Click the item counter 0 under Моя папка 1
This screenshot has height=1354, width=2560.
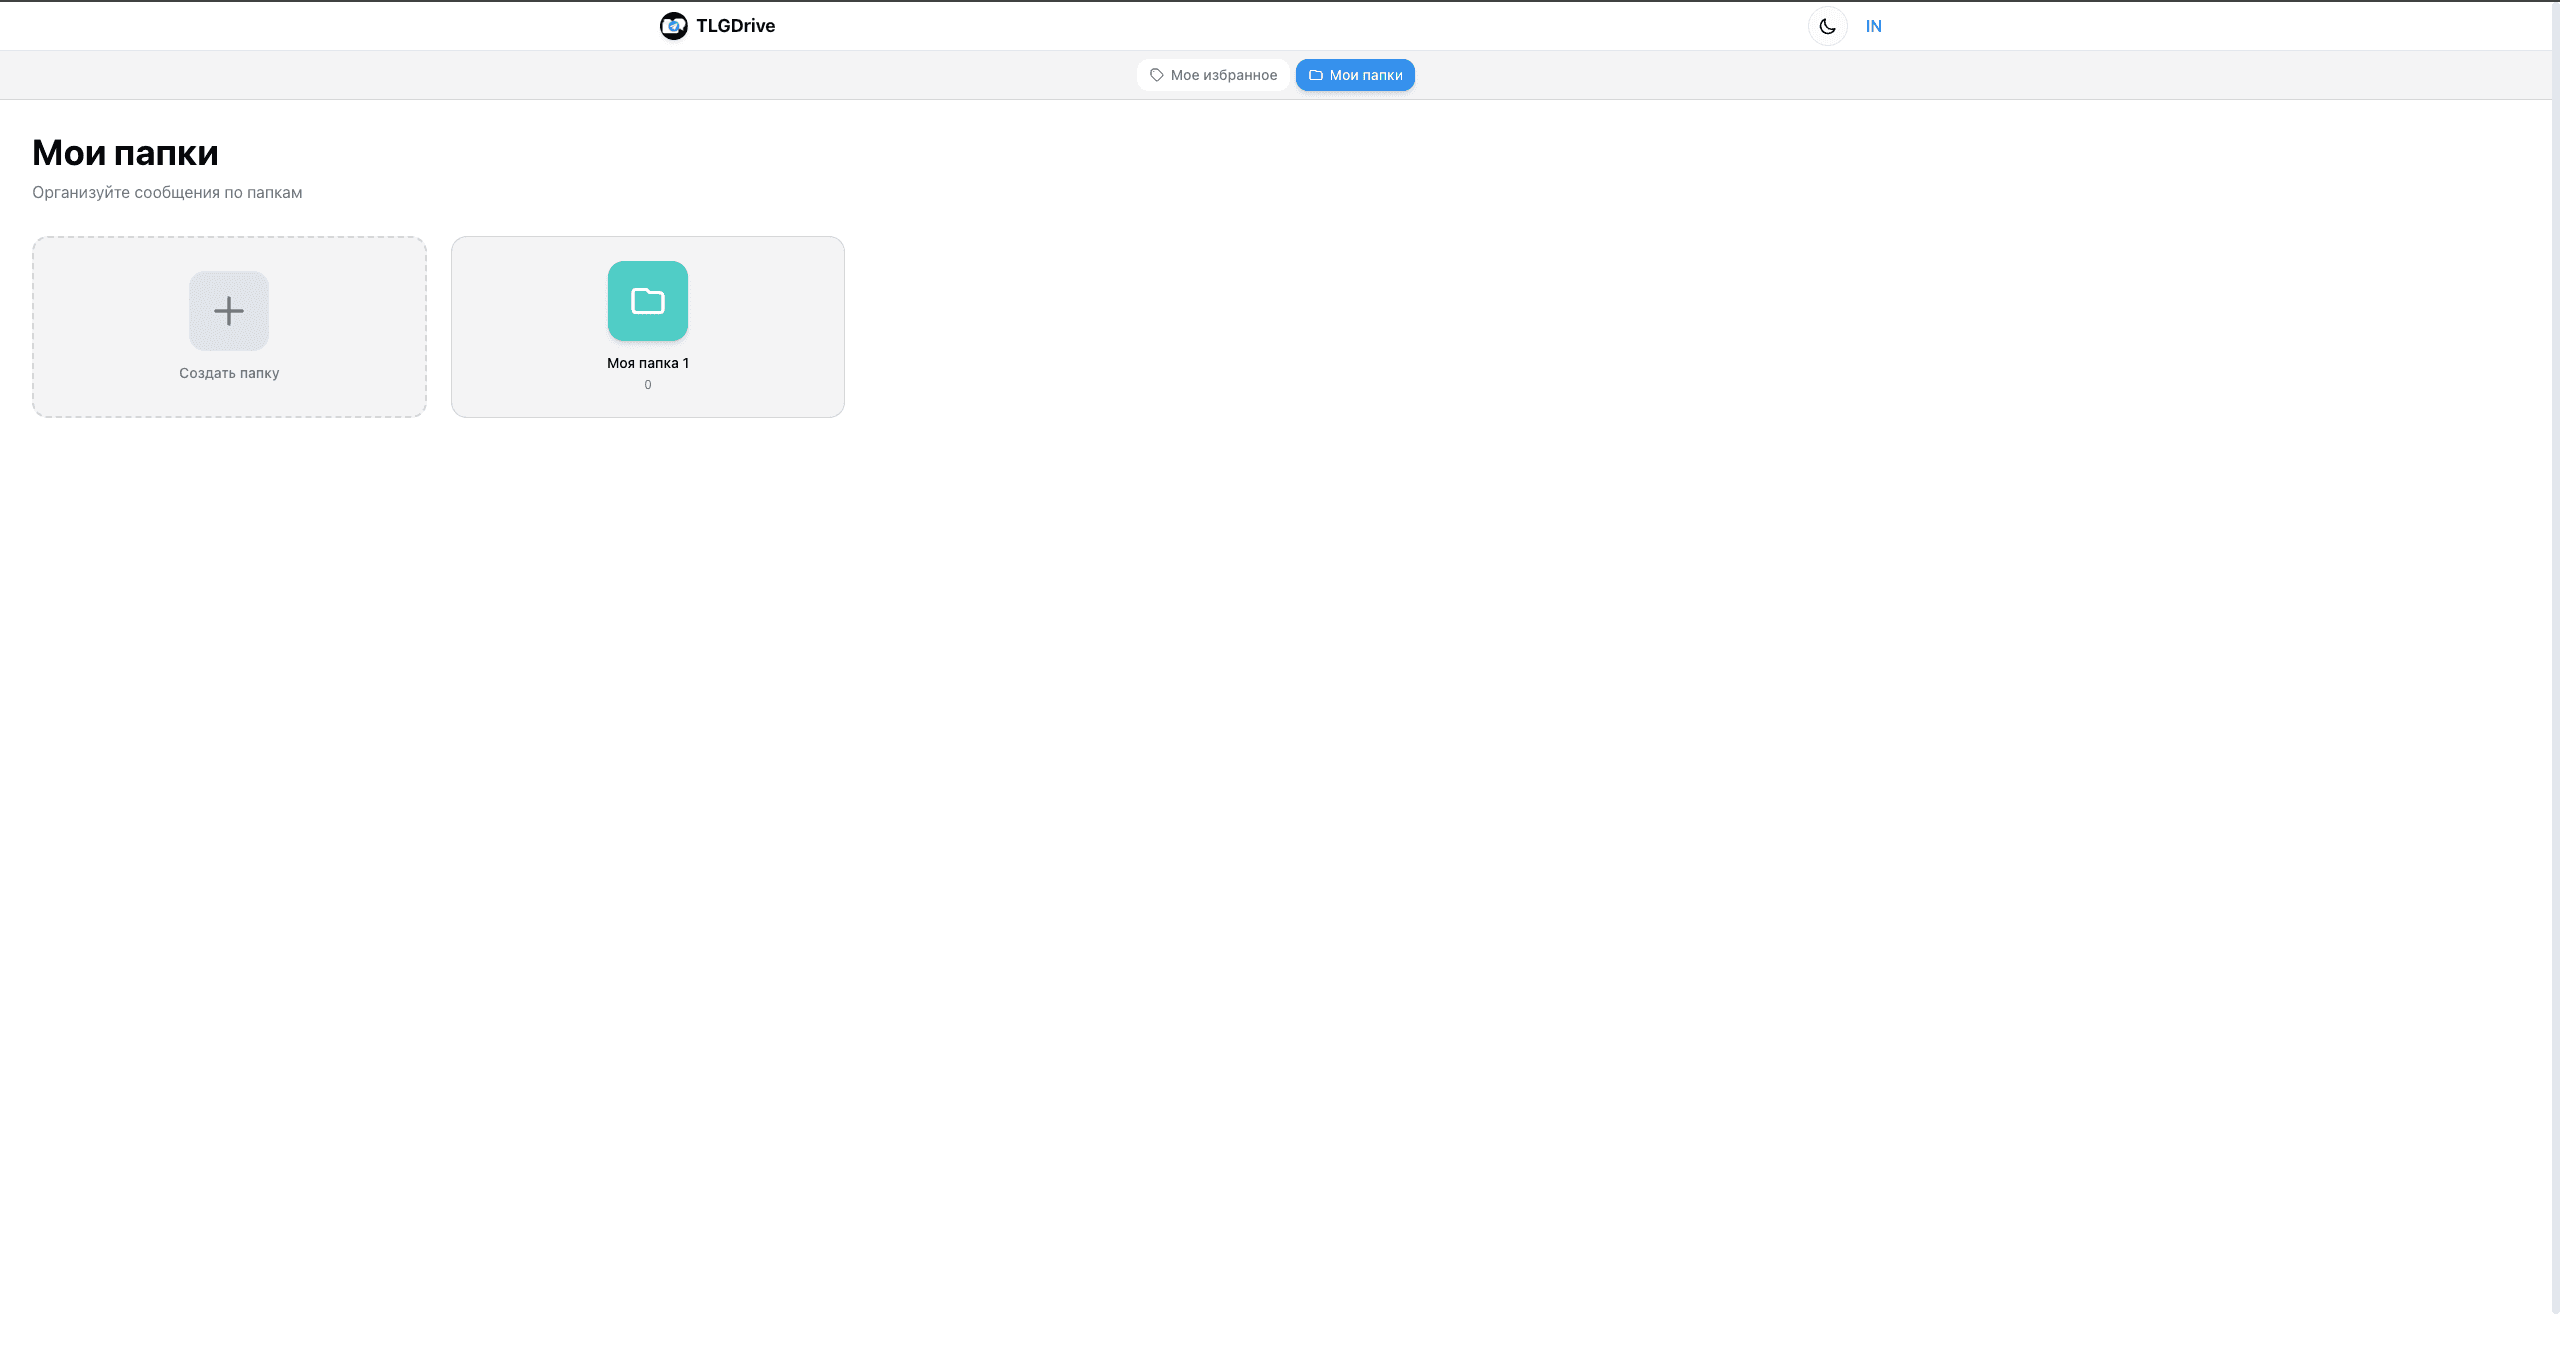647,384
